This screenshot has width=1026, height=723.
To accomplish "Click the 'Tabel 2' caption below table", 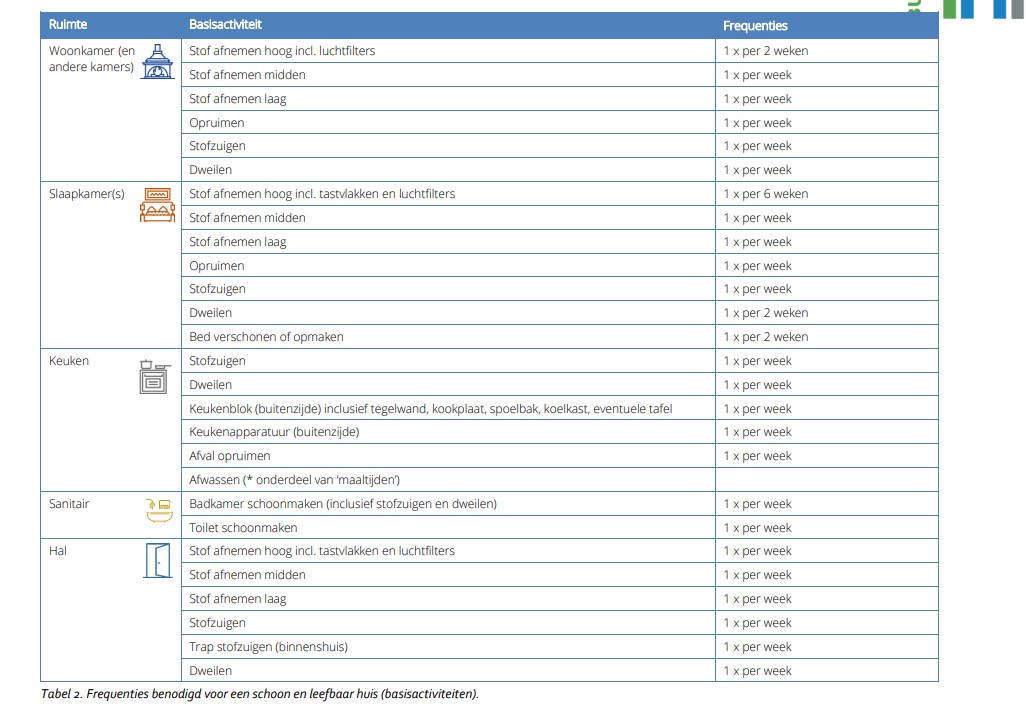I will click(x=259, y=694).
